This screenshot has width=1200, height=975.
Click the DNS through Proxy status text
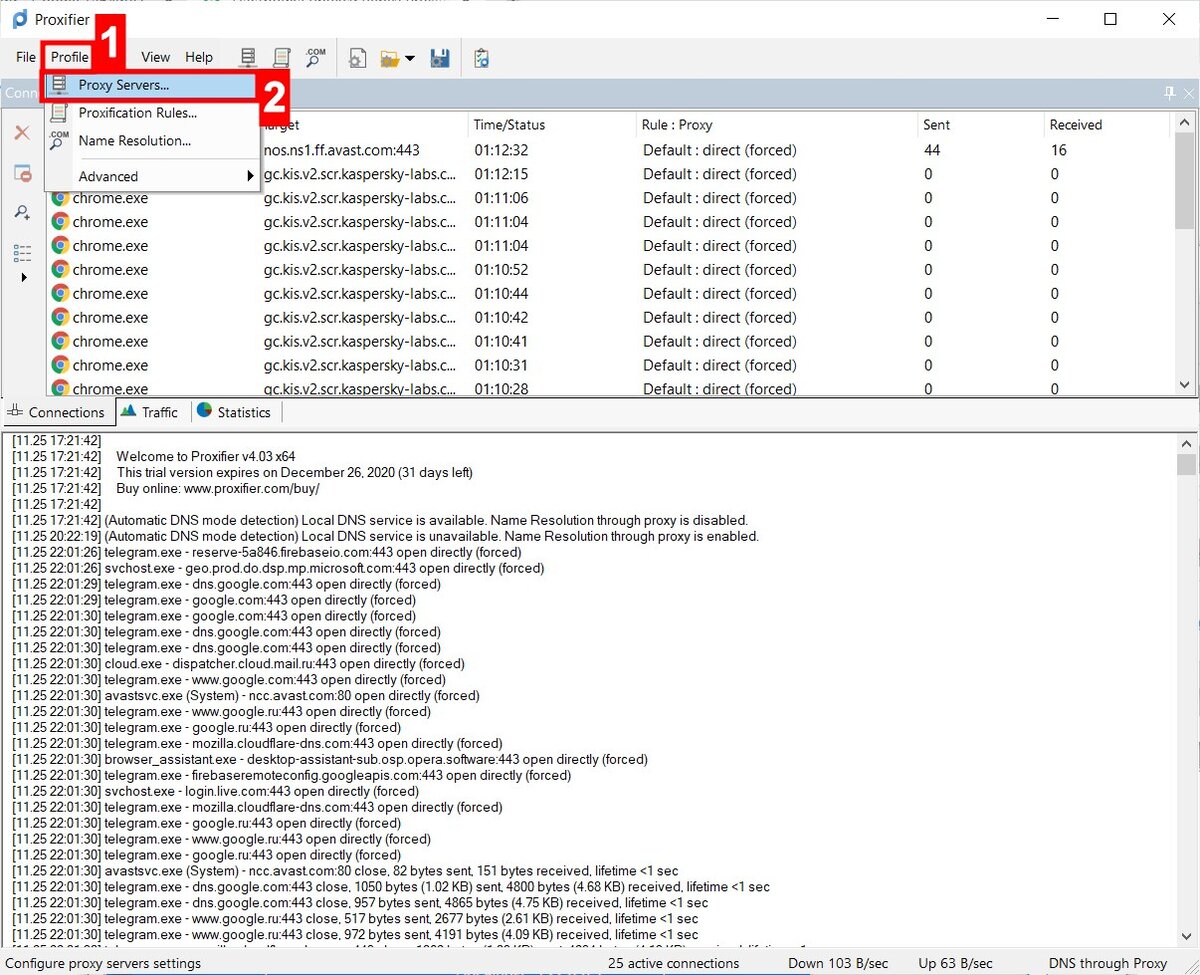click(x=1108, y=964)
